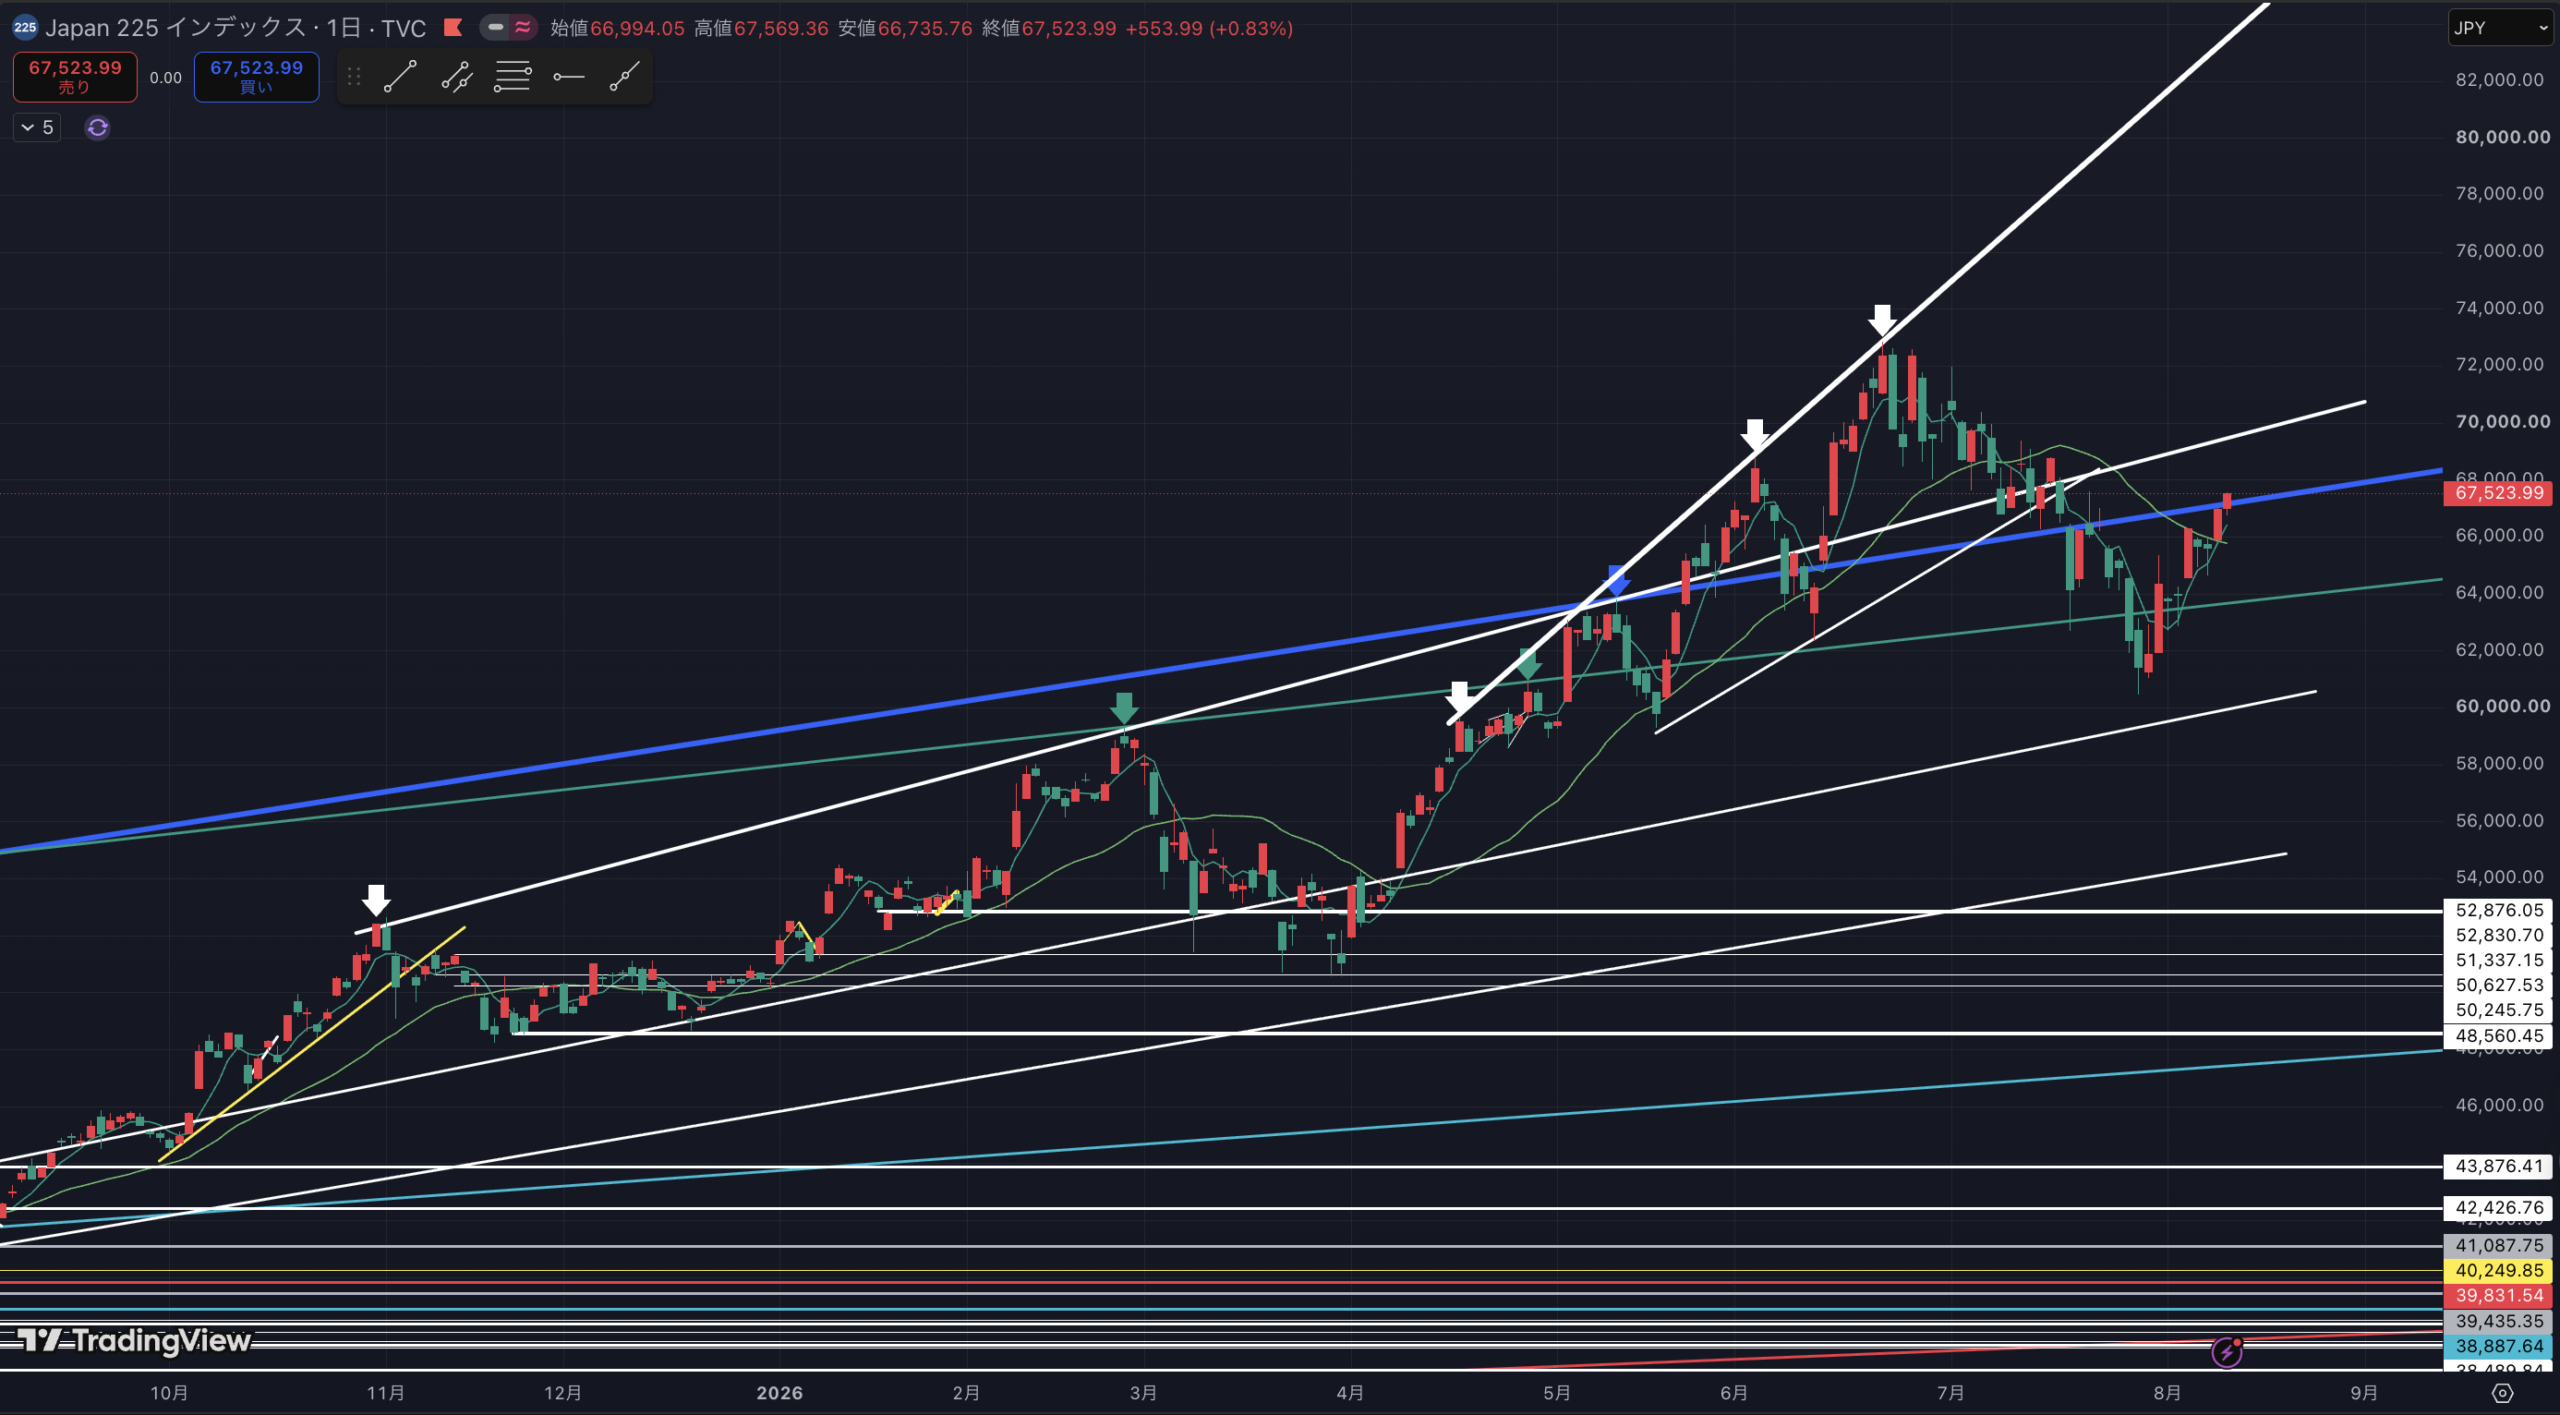
Task: Open the purple lightning bolt notification icon
Action: 2227,1352
